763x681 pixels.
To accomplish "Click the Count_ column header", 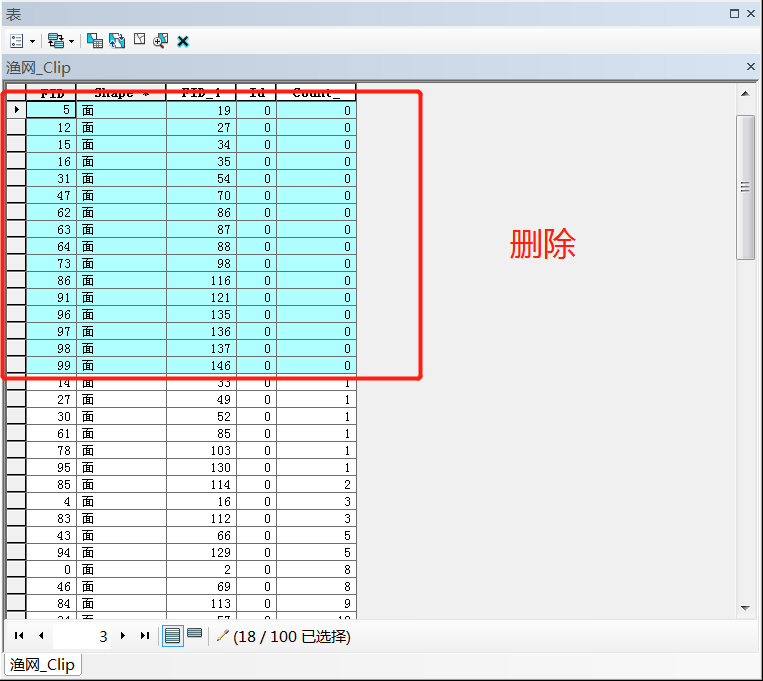I will pyautogui.click(x=316, y=93).
